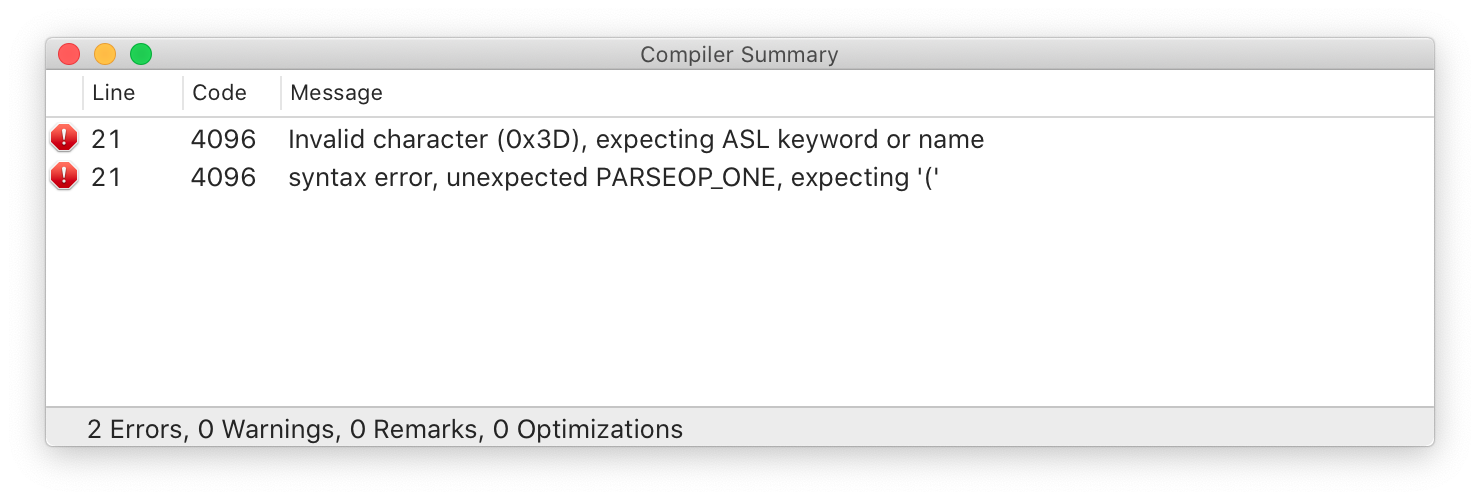Select line number 21 in Invalid character row
Image resolution: width=1480 pixels, height=500 pixels.
(106, 139)
